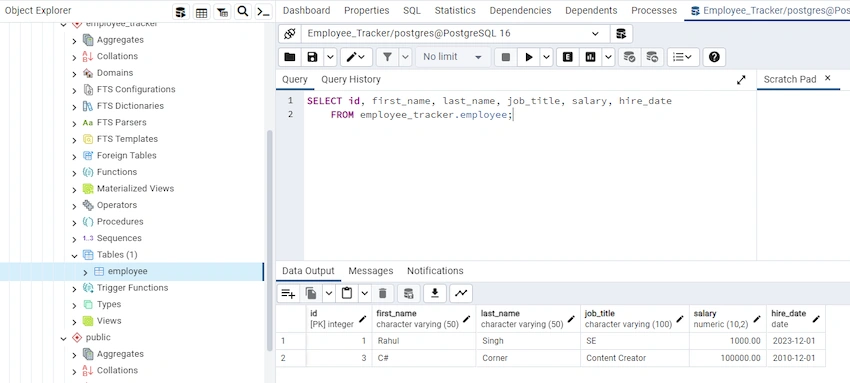Open the new query tool database icon

coord(621,34)
